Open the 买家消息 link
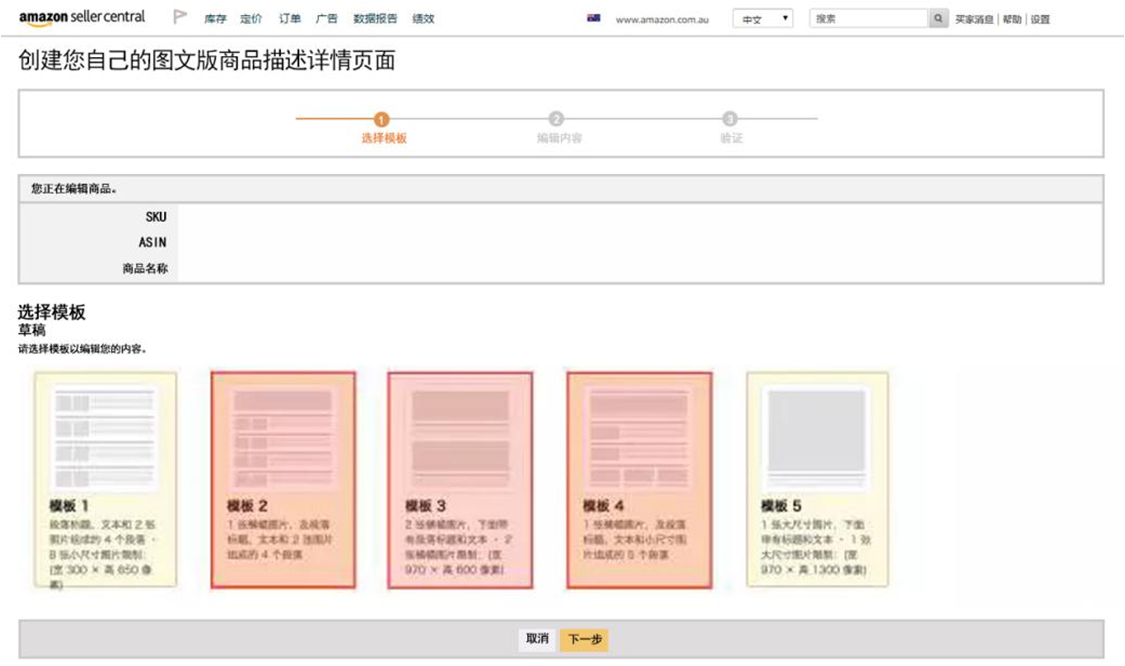The width and height of the screenshot is (1125, 666). point(974,19)
